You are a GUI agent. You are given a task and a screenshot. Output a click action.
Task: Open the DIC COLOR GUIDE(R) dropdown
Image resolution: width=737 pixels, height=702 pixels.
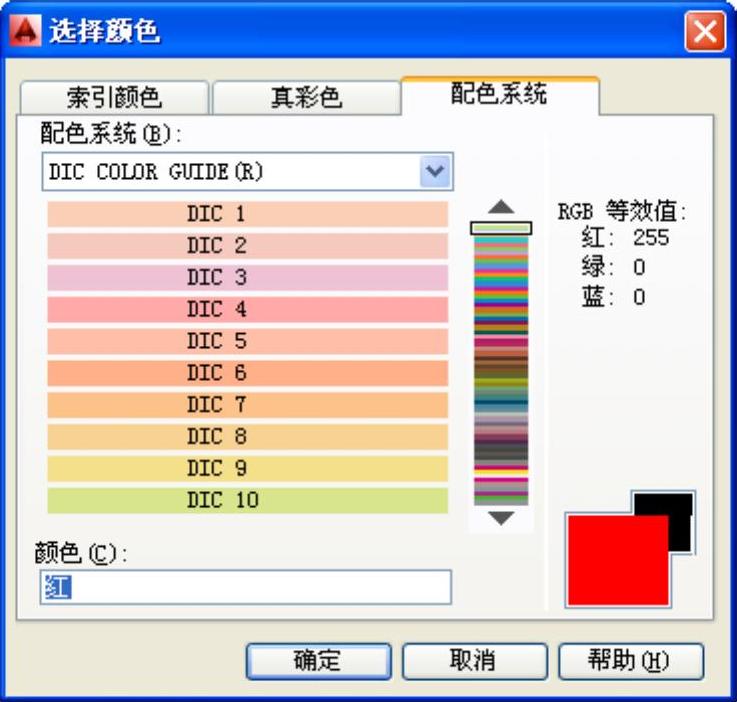click(x=435, y=172)
